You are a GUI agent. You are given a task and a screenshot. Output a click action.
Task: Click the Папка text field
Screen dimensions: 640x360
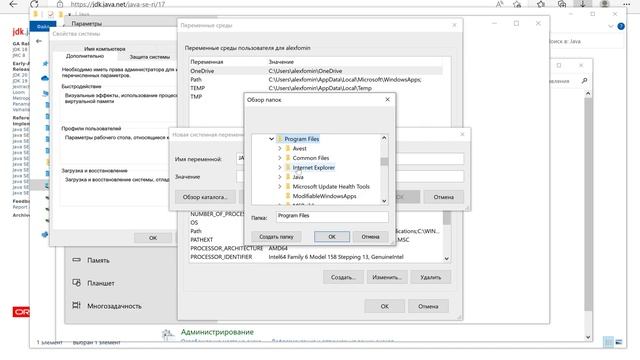[x=332, y=217]
